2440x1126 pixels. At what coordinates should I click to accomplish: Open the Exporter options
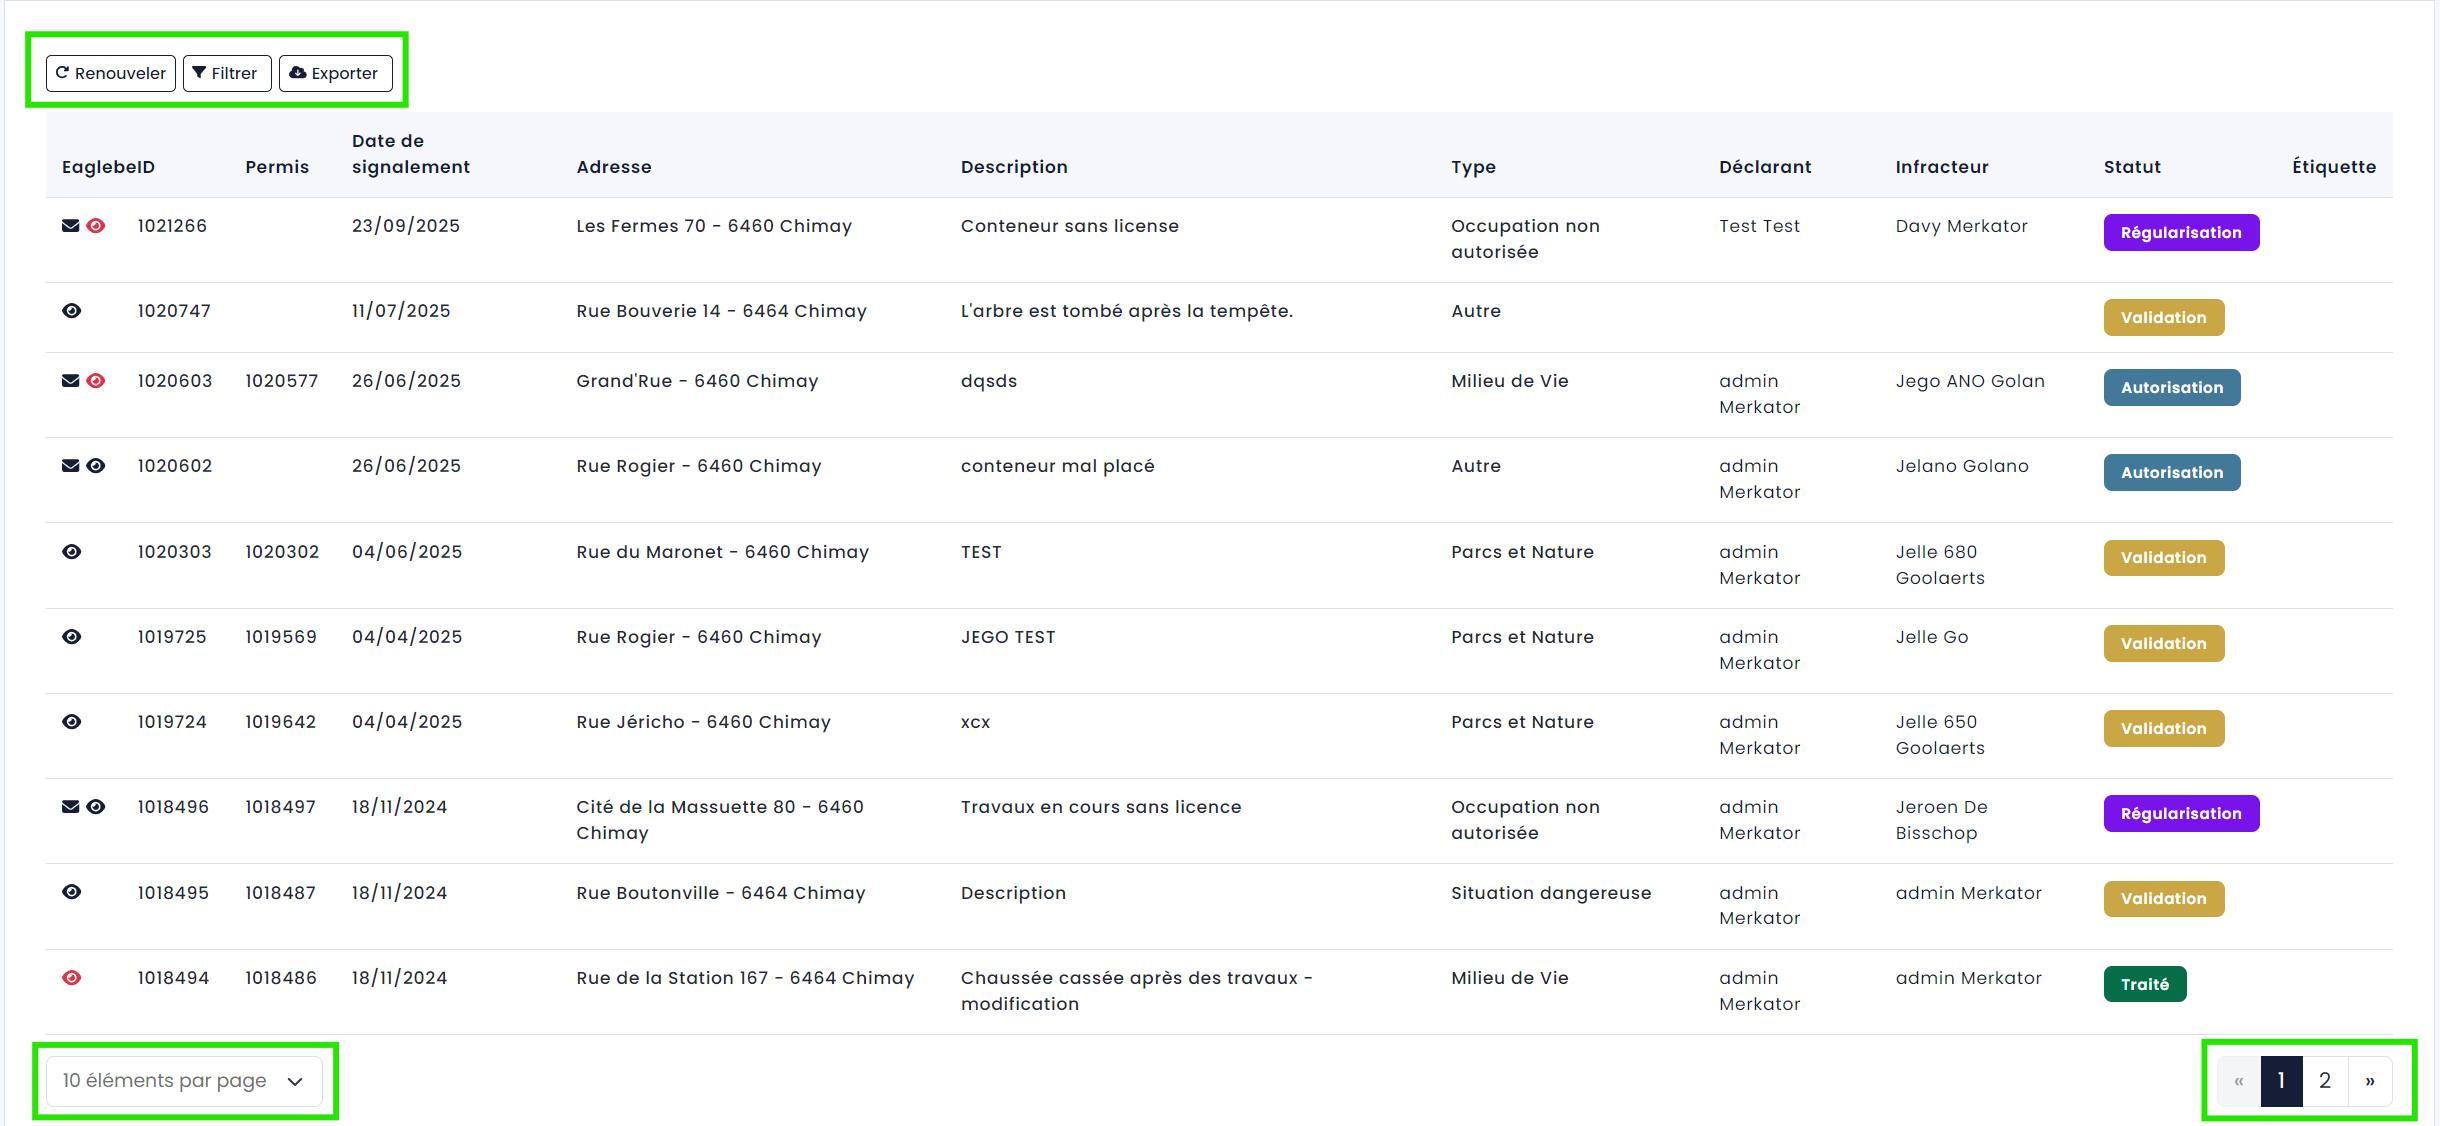point(335,73)
